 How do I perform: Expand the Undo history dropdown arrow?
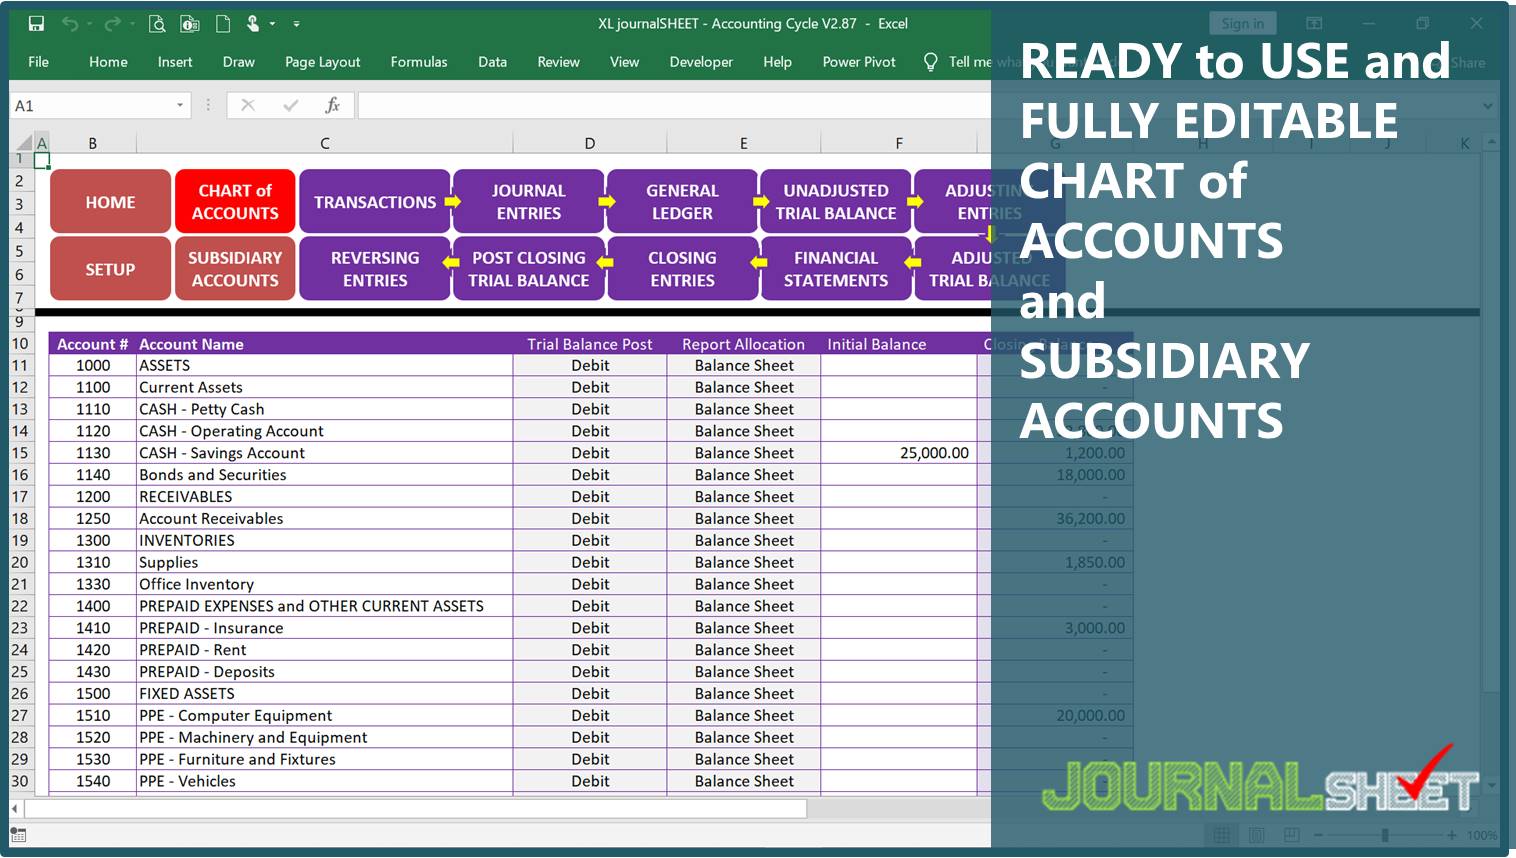point(90,23)
